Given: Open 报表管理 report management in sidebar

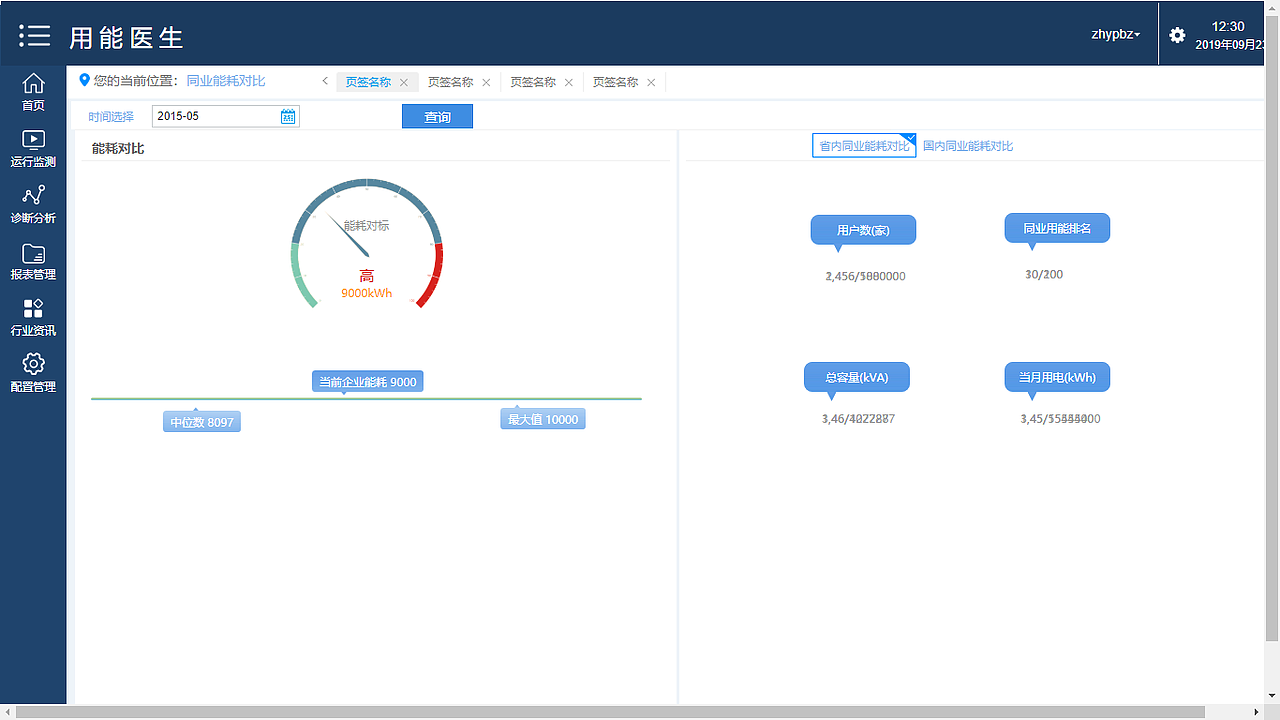Looking at the screenshot, I should pos(33,261).
